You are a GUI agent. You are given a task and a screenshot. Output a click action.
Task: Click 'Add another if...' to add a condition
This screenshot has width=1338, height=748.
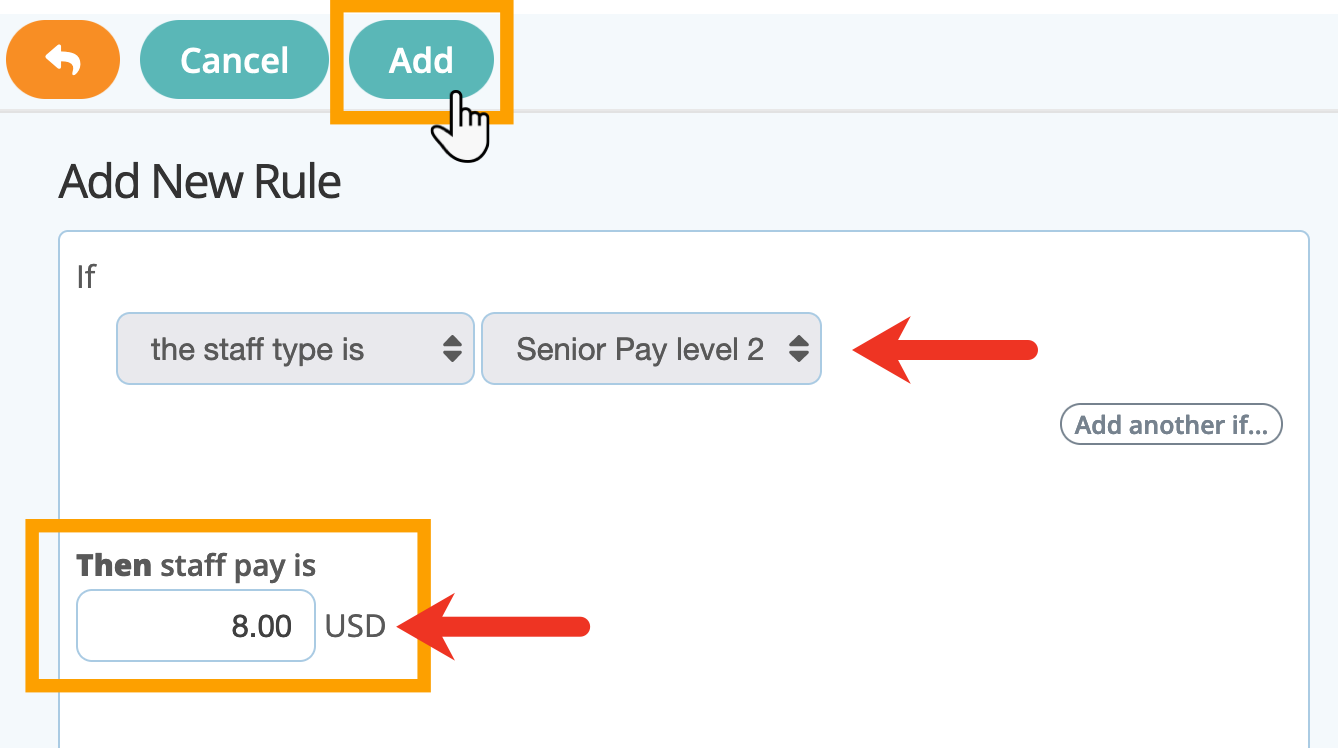pos(1171,425)
